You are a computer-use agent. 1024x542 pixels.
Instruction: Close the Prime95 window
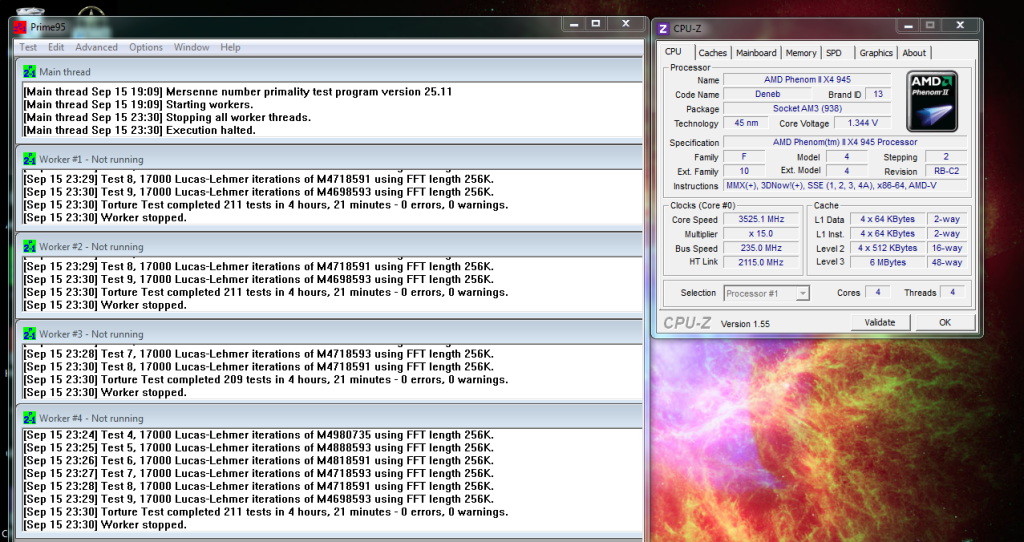tap(626, 24)
